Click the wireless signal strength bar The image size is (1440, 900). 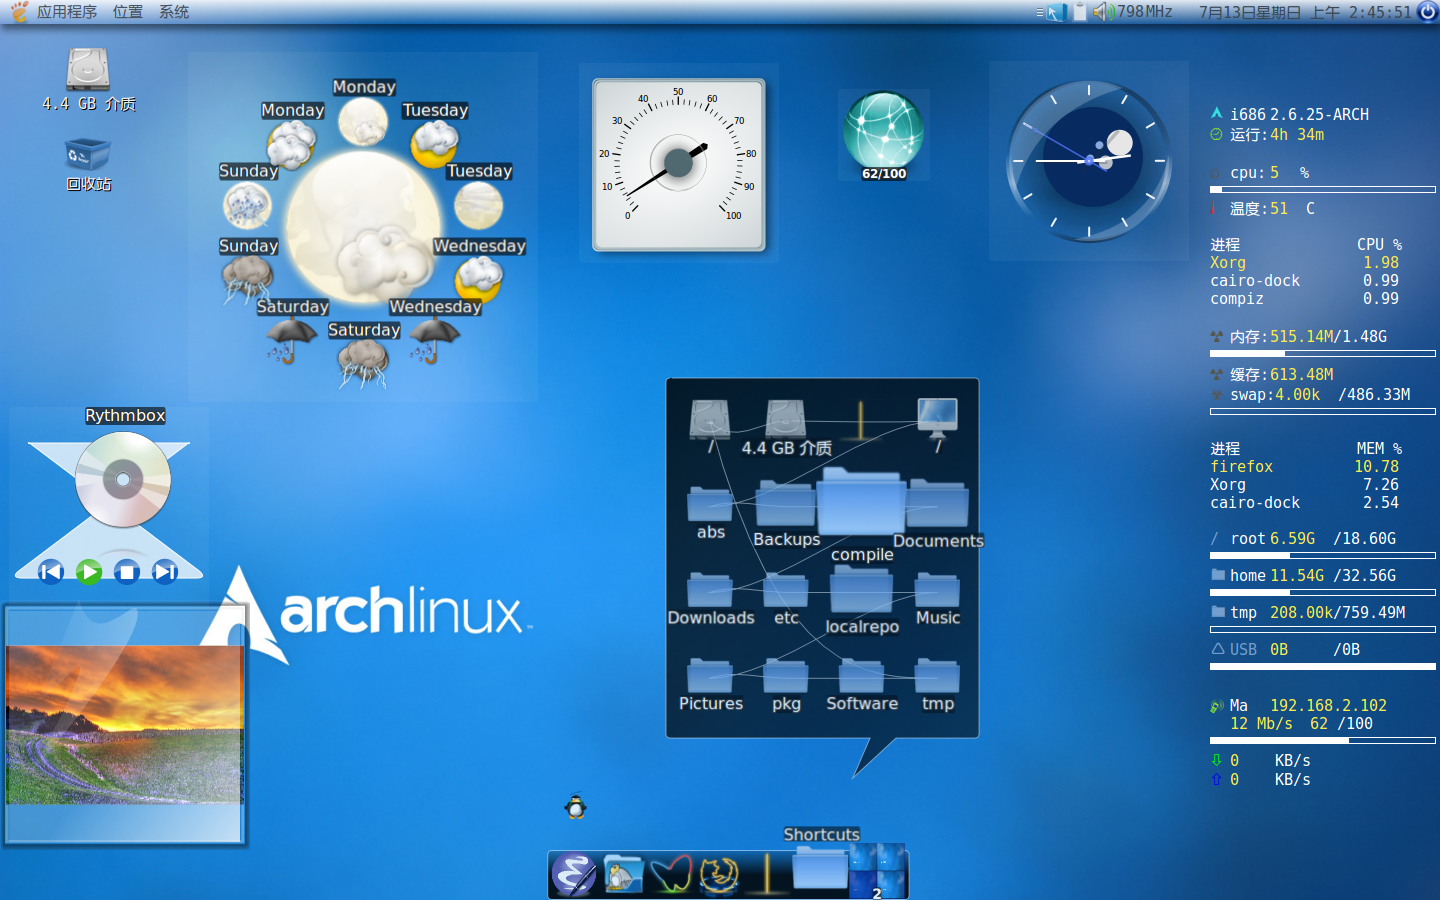[1323, 741]
